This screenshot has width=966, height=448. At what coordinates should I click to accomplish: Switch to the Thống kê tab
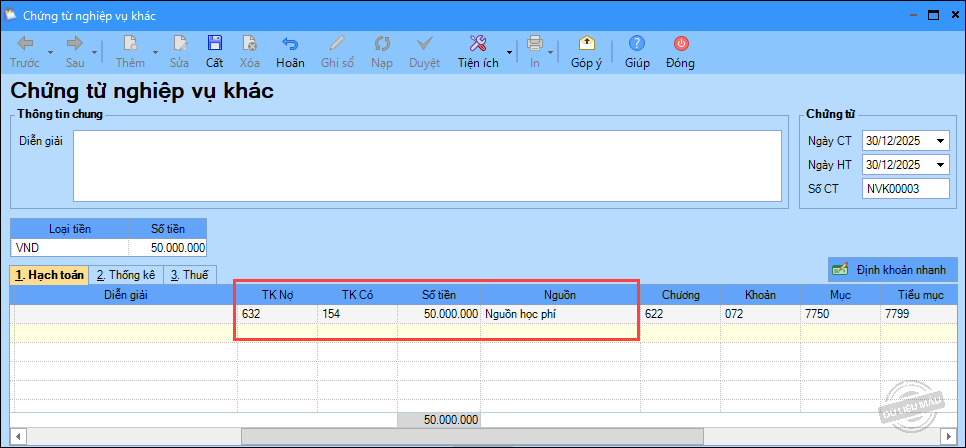[126, 275]
